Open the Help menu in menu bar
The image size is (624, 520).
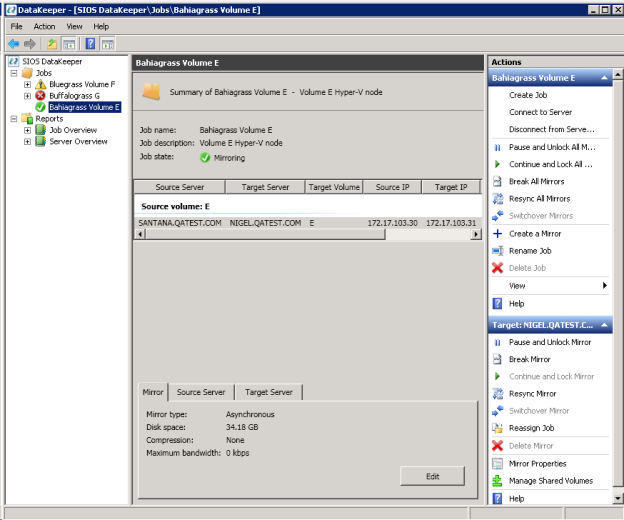point(101,26)
